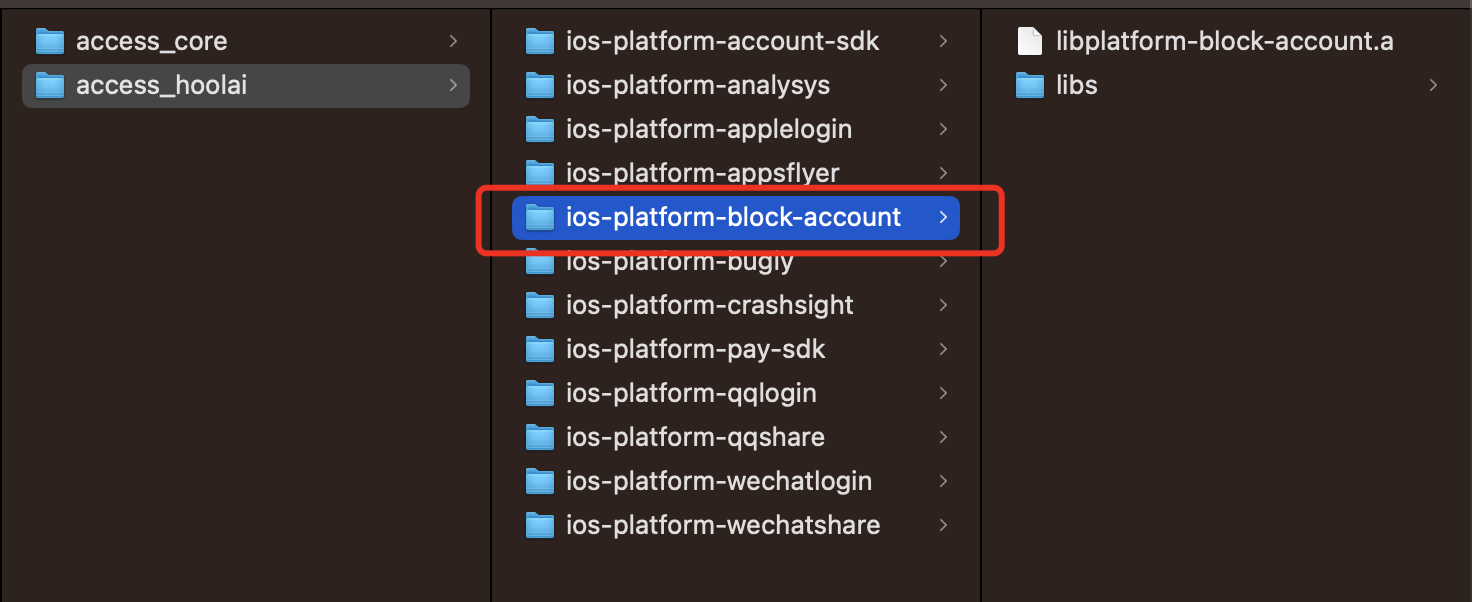Image resolution: width=1472 pixels, height=602 pixels.
Task: Select the ios-platform-wechatlogin folder name
Action: click(718, 481)
